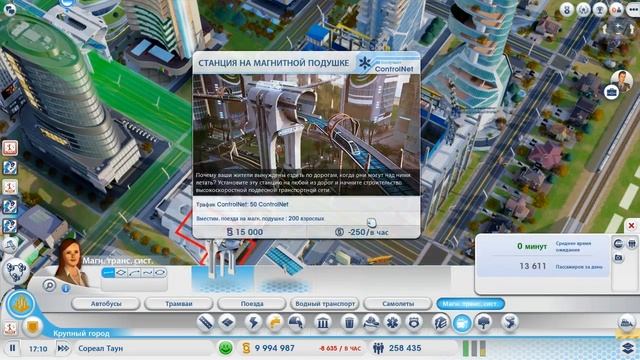
Task: Open the Power lightning bolt menu
Action: coord(253,322)
